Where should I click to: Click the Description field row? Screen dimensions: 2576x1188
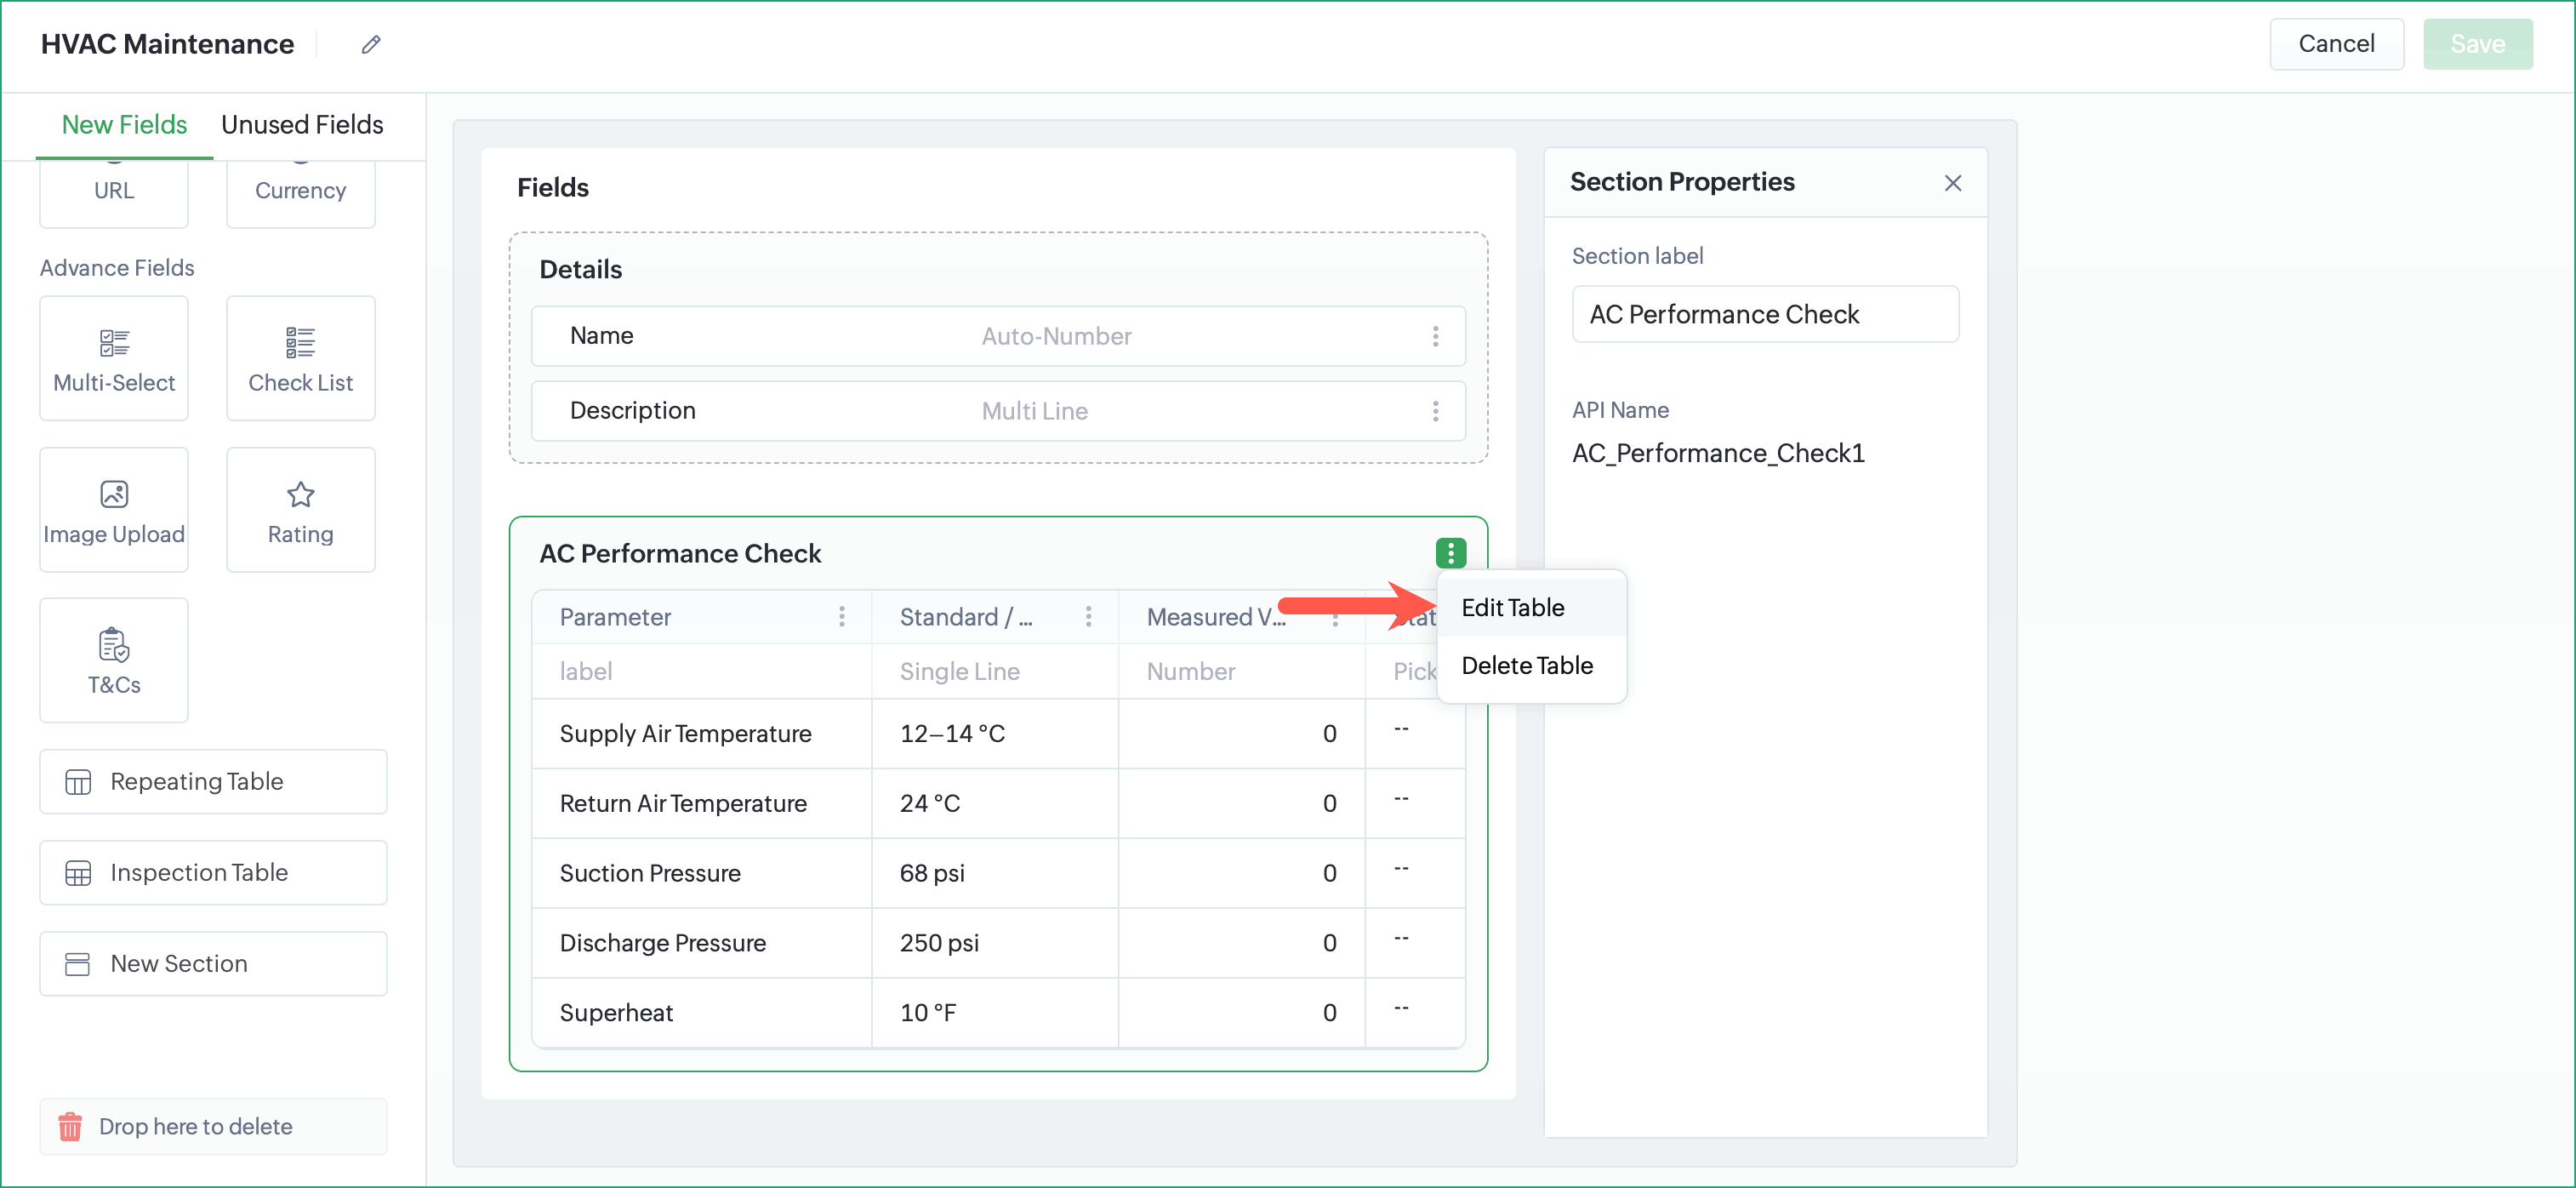click(998, 411)
